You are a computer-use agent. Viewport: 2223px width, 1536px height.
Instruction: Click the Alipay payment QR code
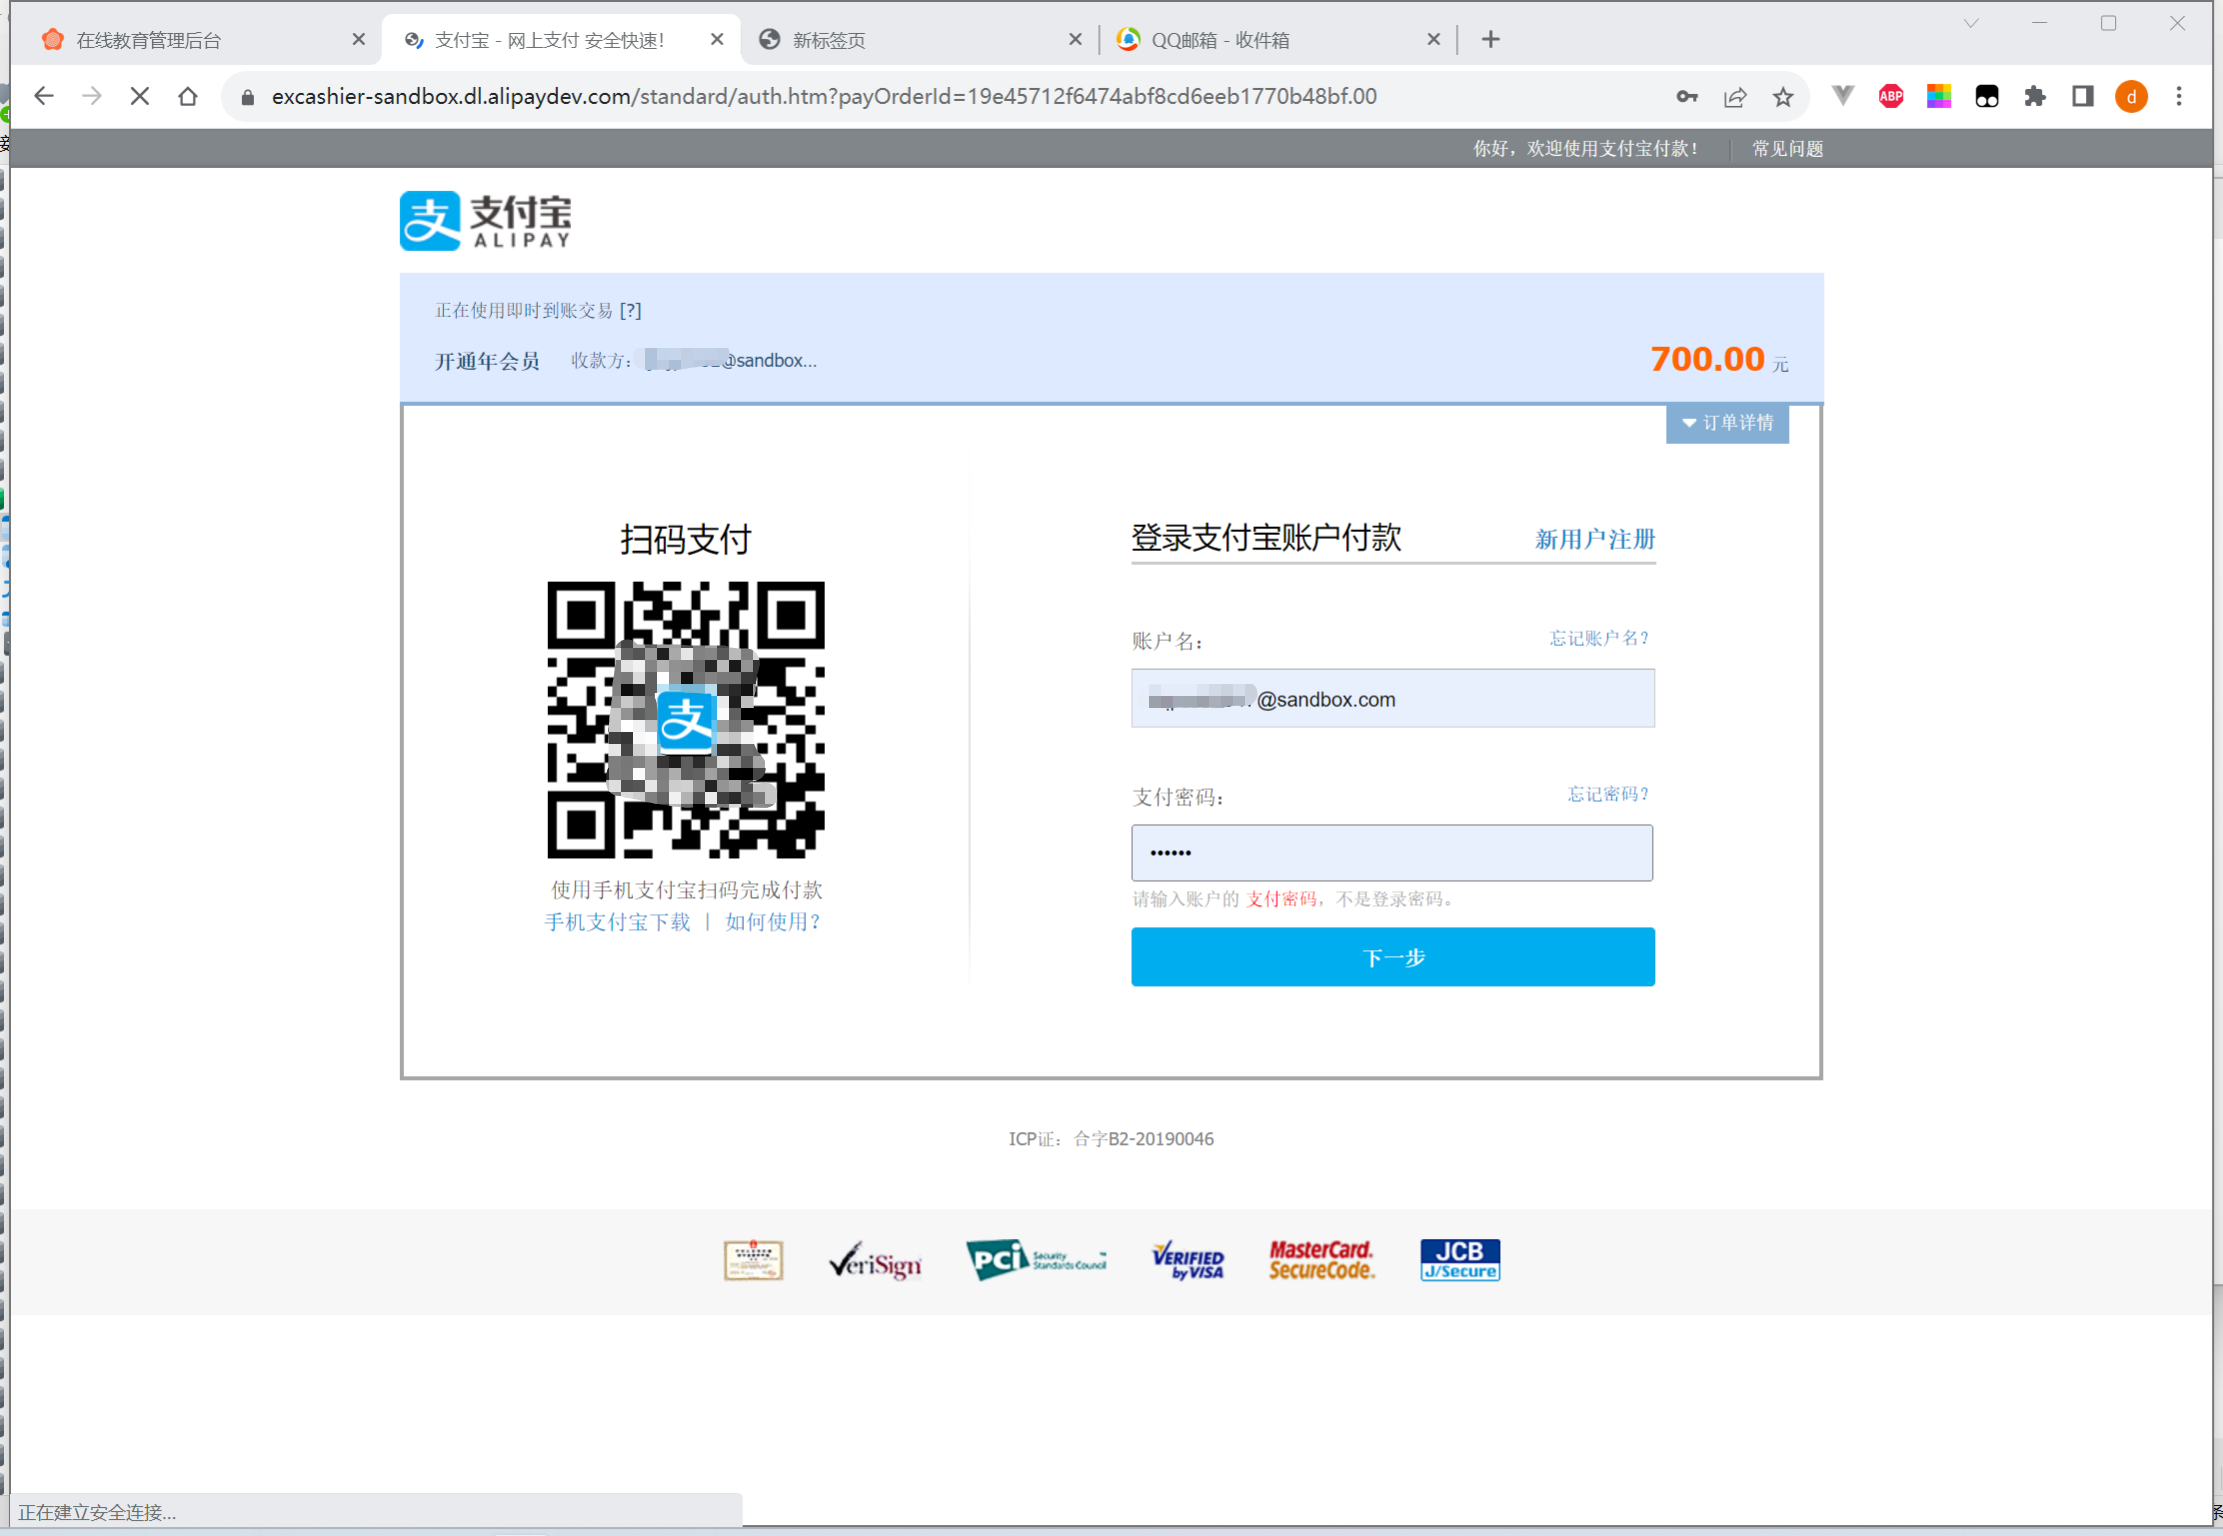pyautogui.click(x=686, y=720)
